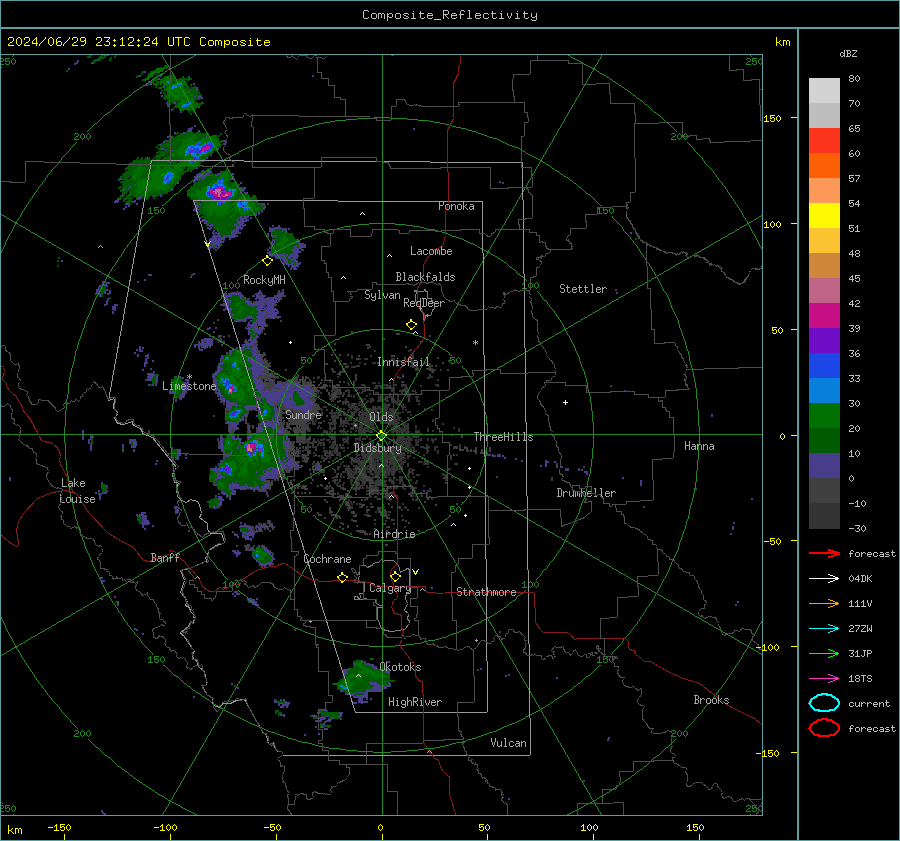
Task: Click the -100 tick on bottom axis
Action: click(x=165, y=827)
